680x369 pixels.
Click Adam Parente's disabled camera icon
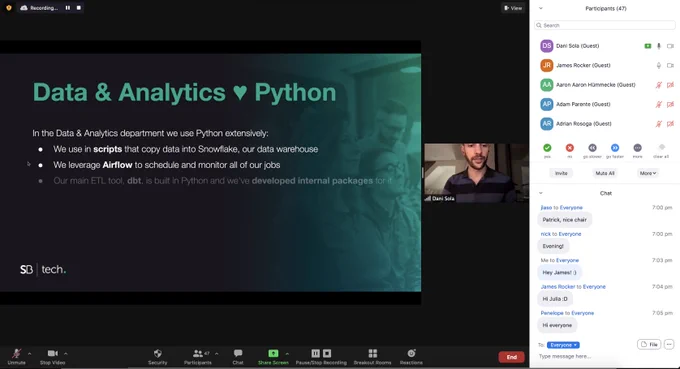tap(670, 104)
